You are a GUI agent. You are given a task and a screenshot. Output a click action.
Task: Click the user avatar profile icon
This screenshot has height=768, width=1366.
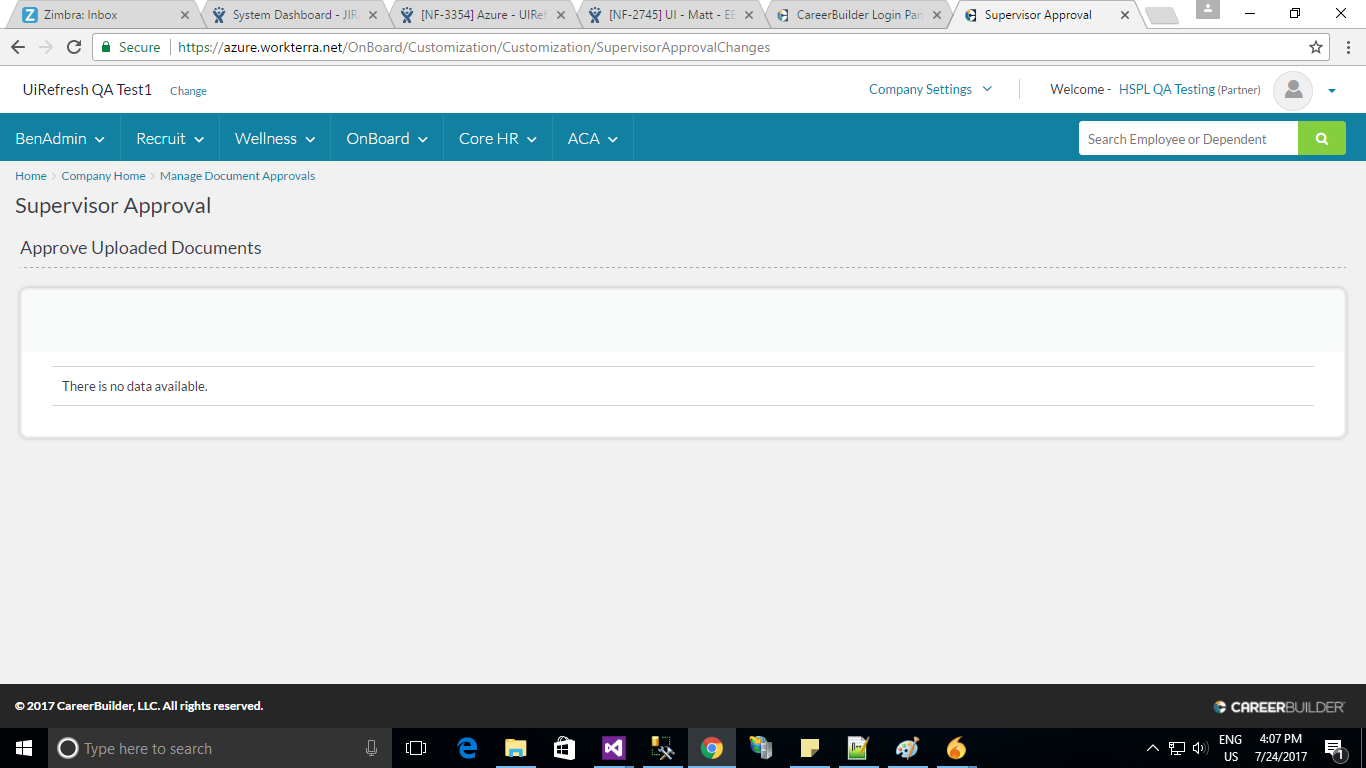[x=1292, y=90]
